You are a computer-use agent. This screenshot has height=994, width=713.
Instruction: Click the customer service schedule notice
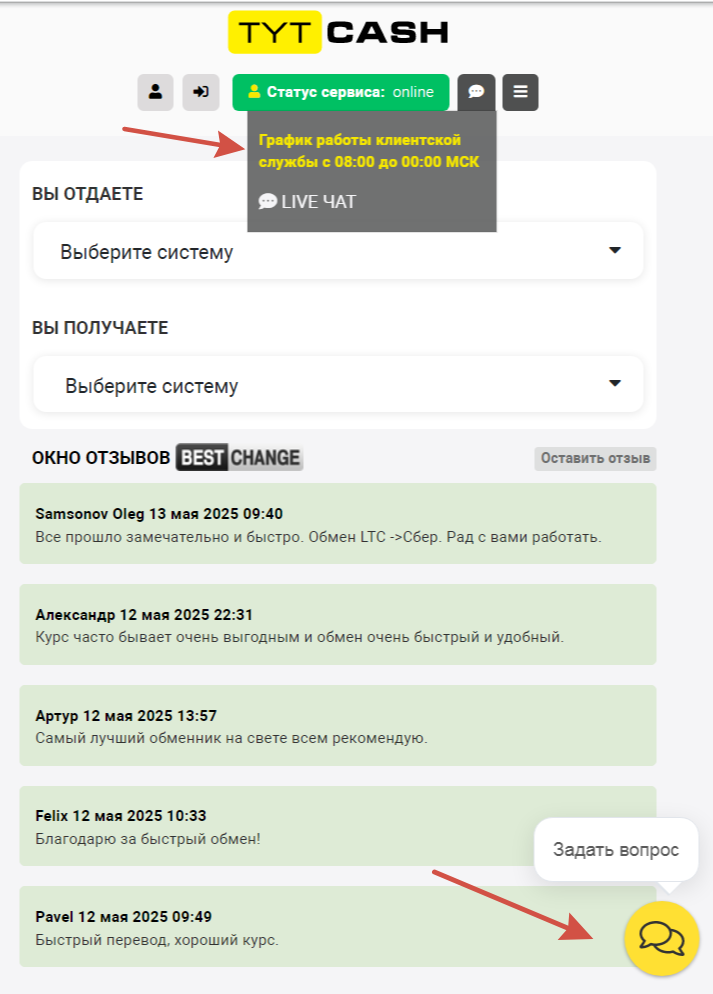369,151
